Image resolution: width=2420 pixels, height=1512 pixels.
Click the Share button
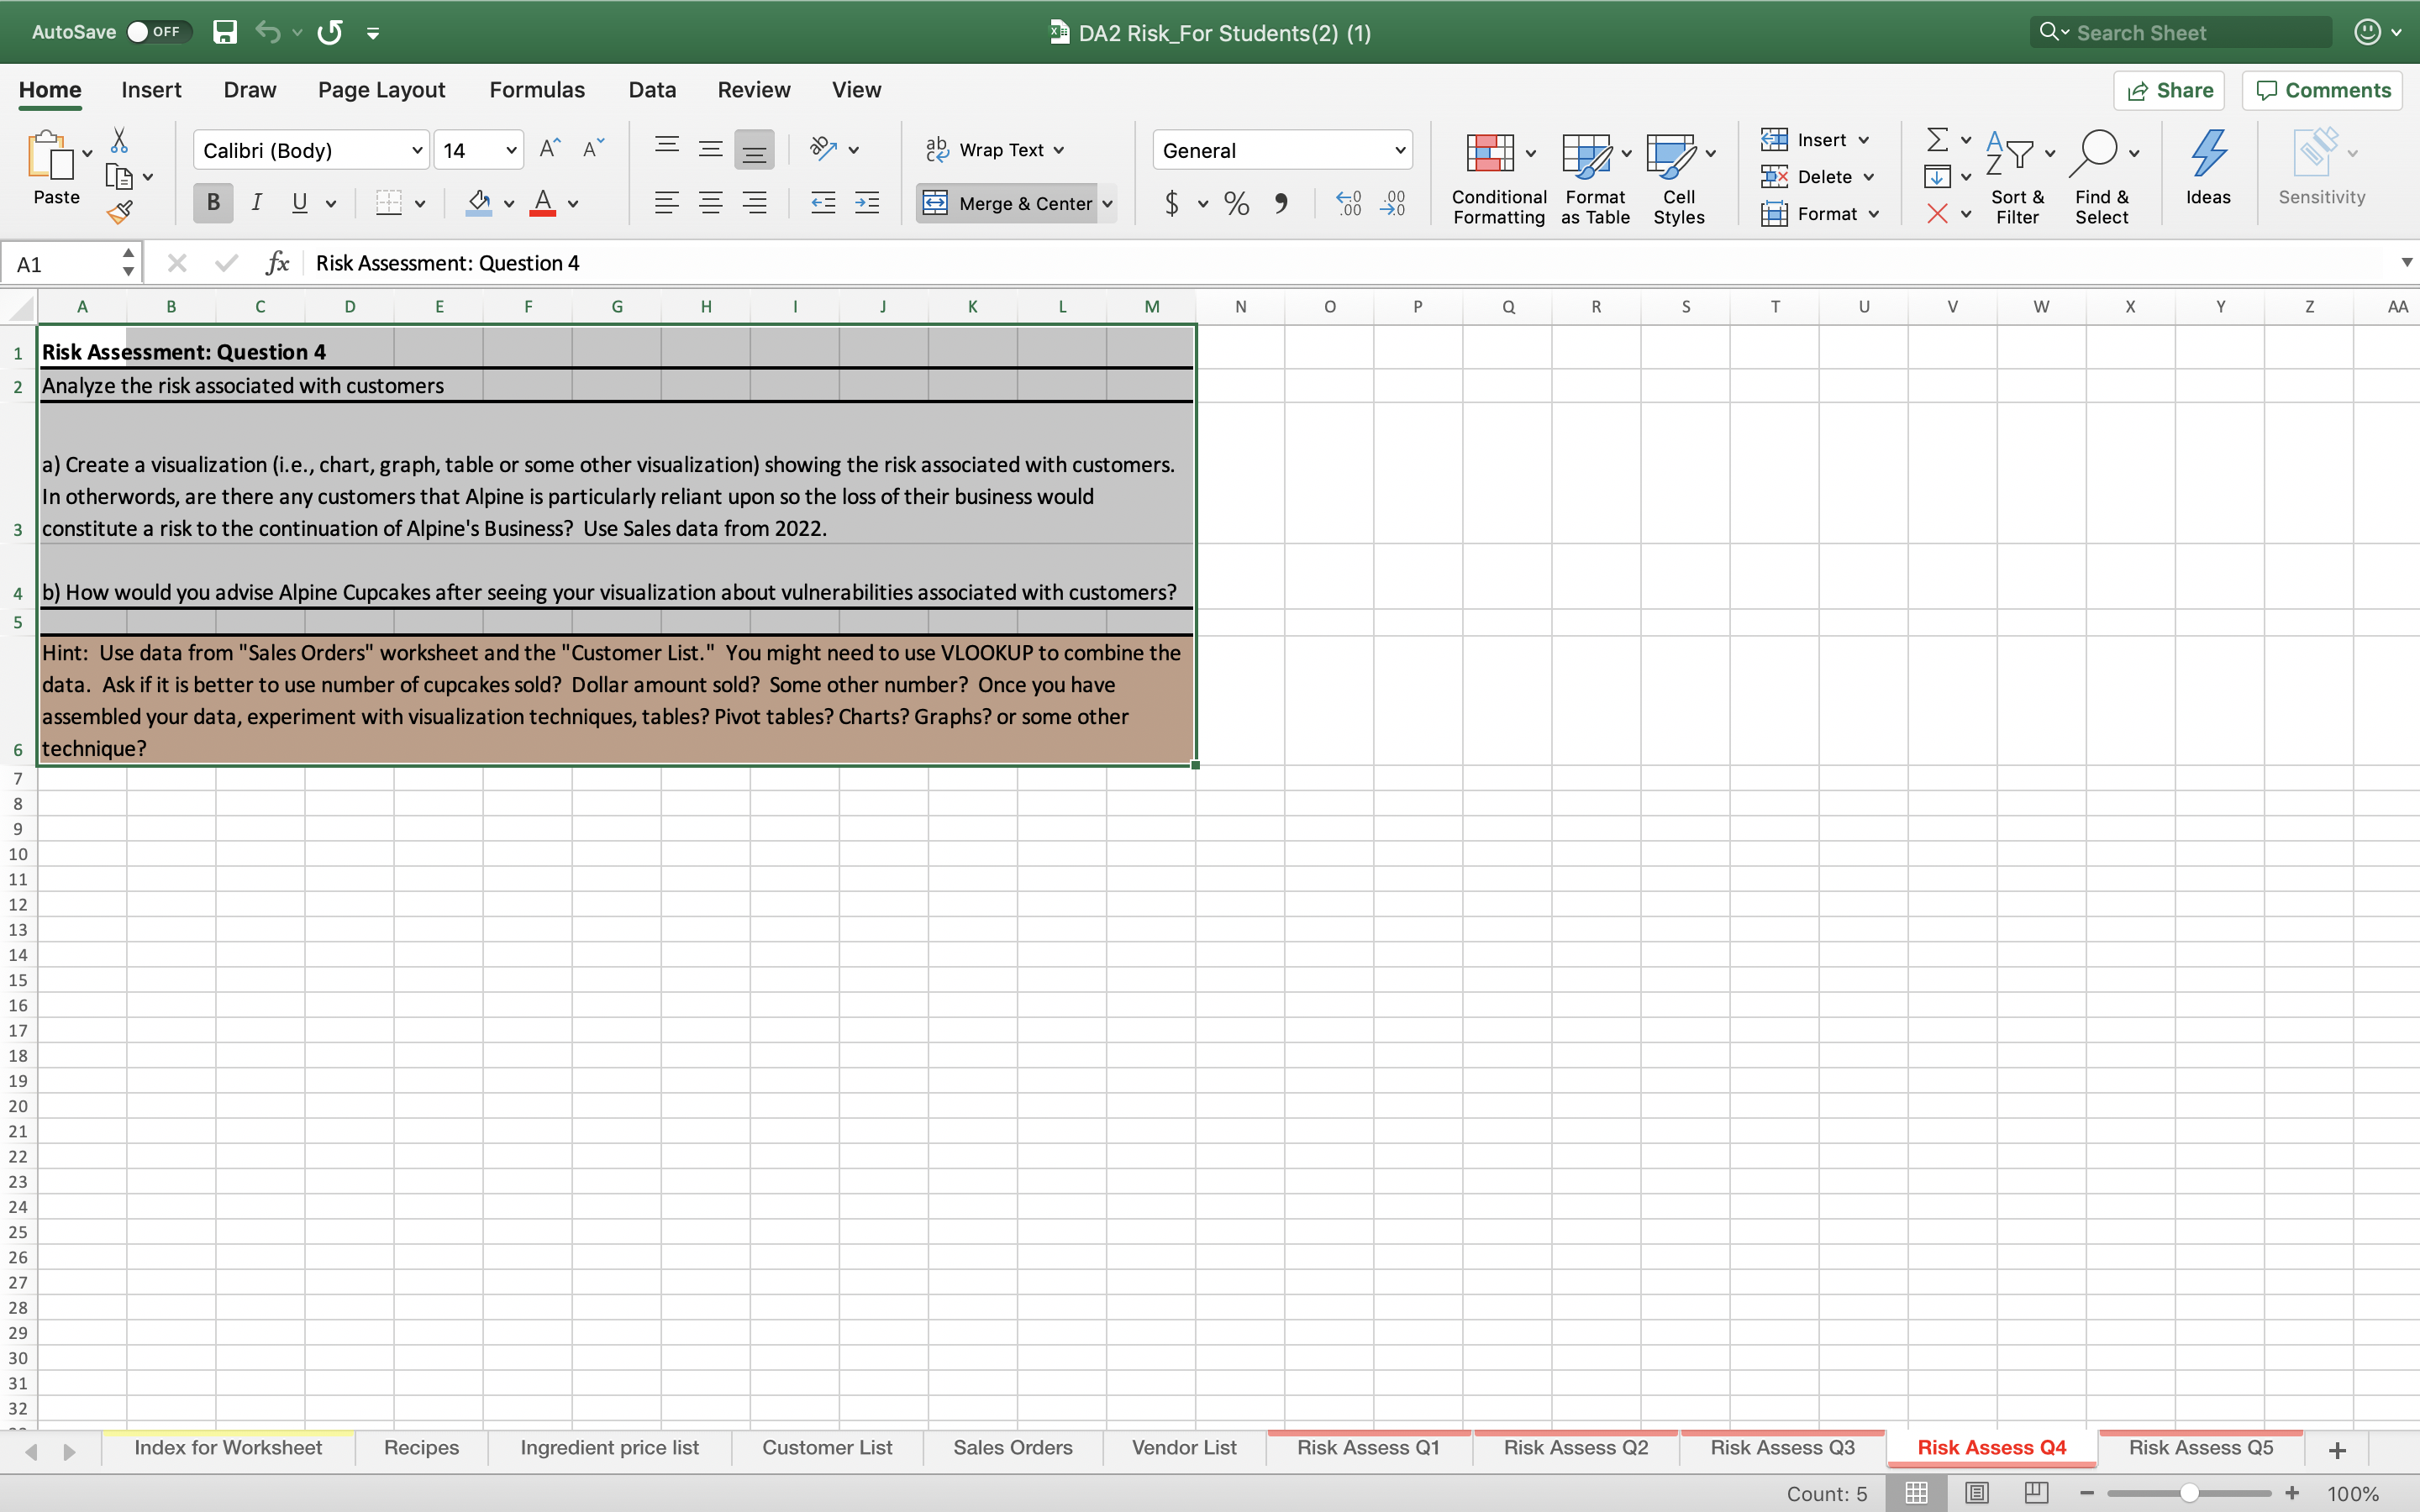click(x=2170, y=90)
